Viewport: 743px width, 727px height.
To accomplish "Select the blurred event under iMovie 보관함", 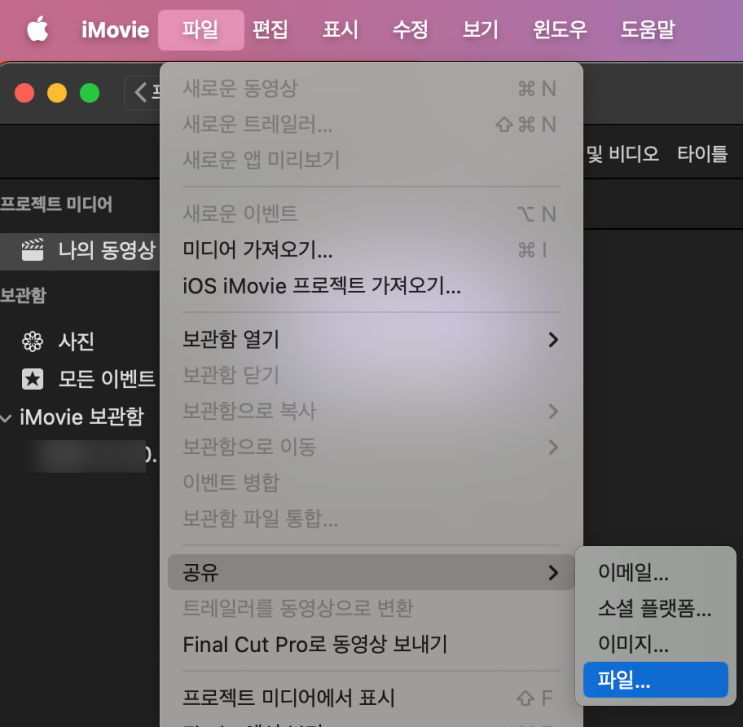I will point(88,456).
